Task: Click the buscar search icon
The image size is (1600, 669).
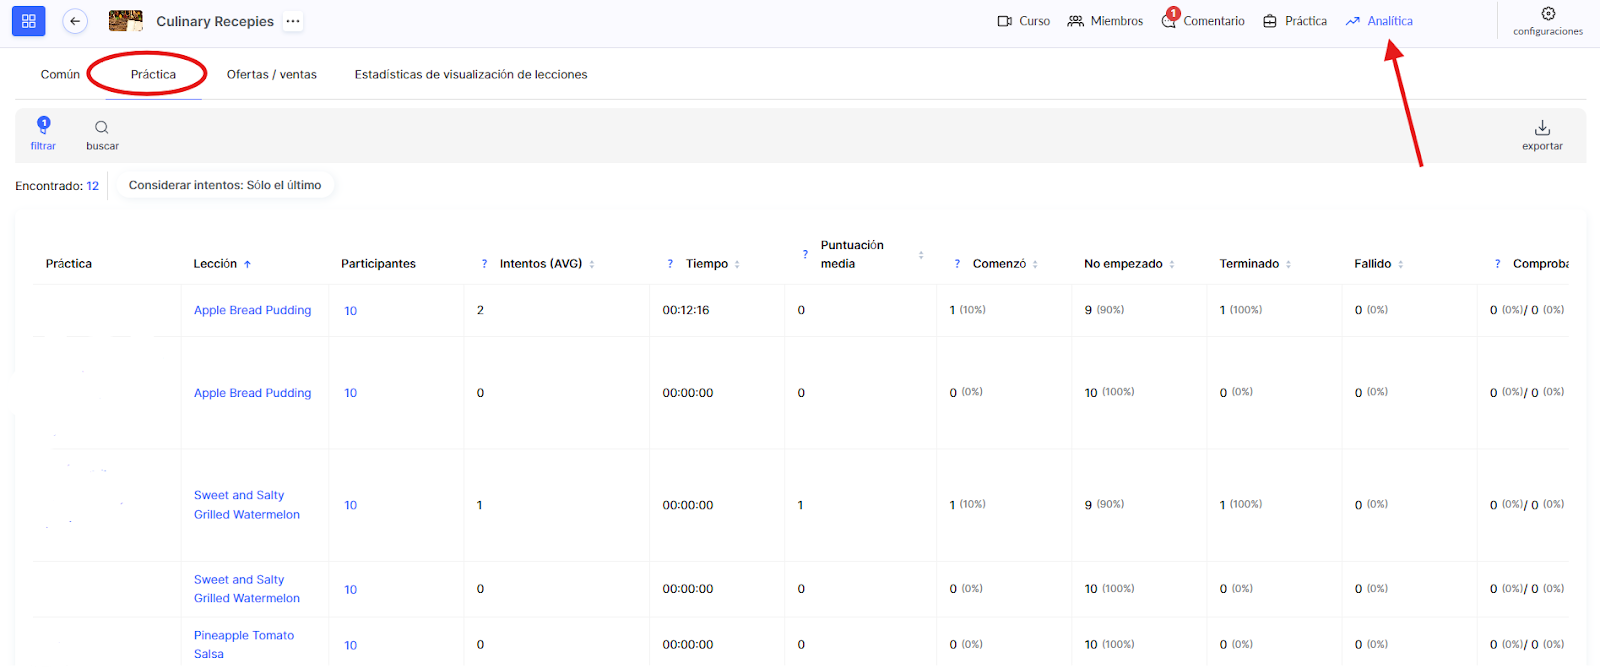Action: [x=102, y=128]
